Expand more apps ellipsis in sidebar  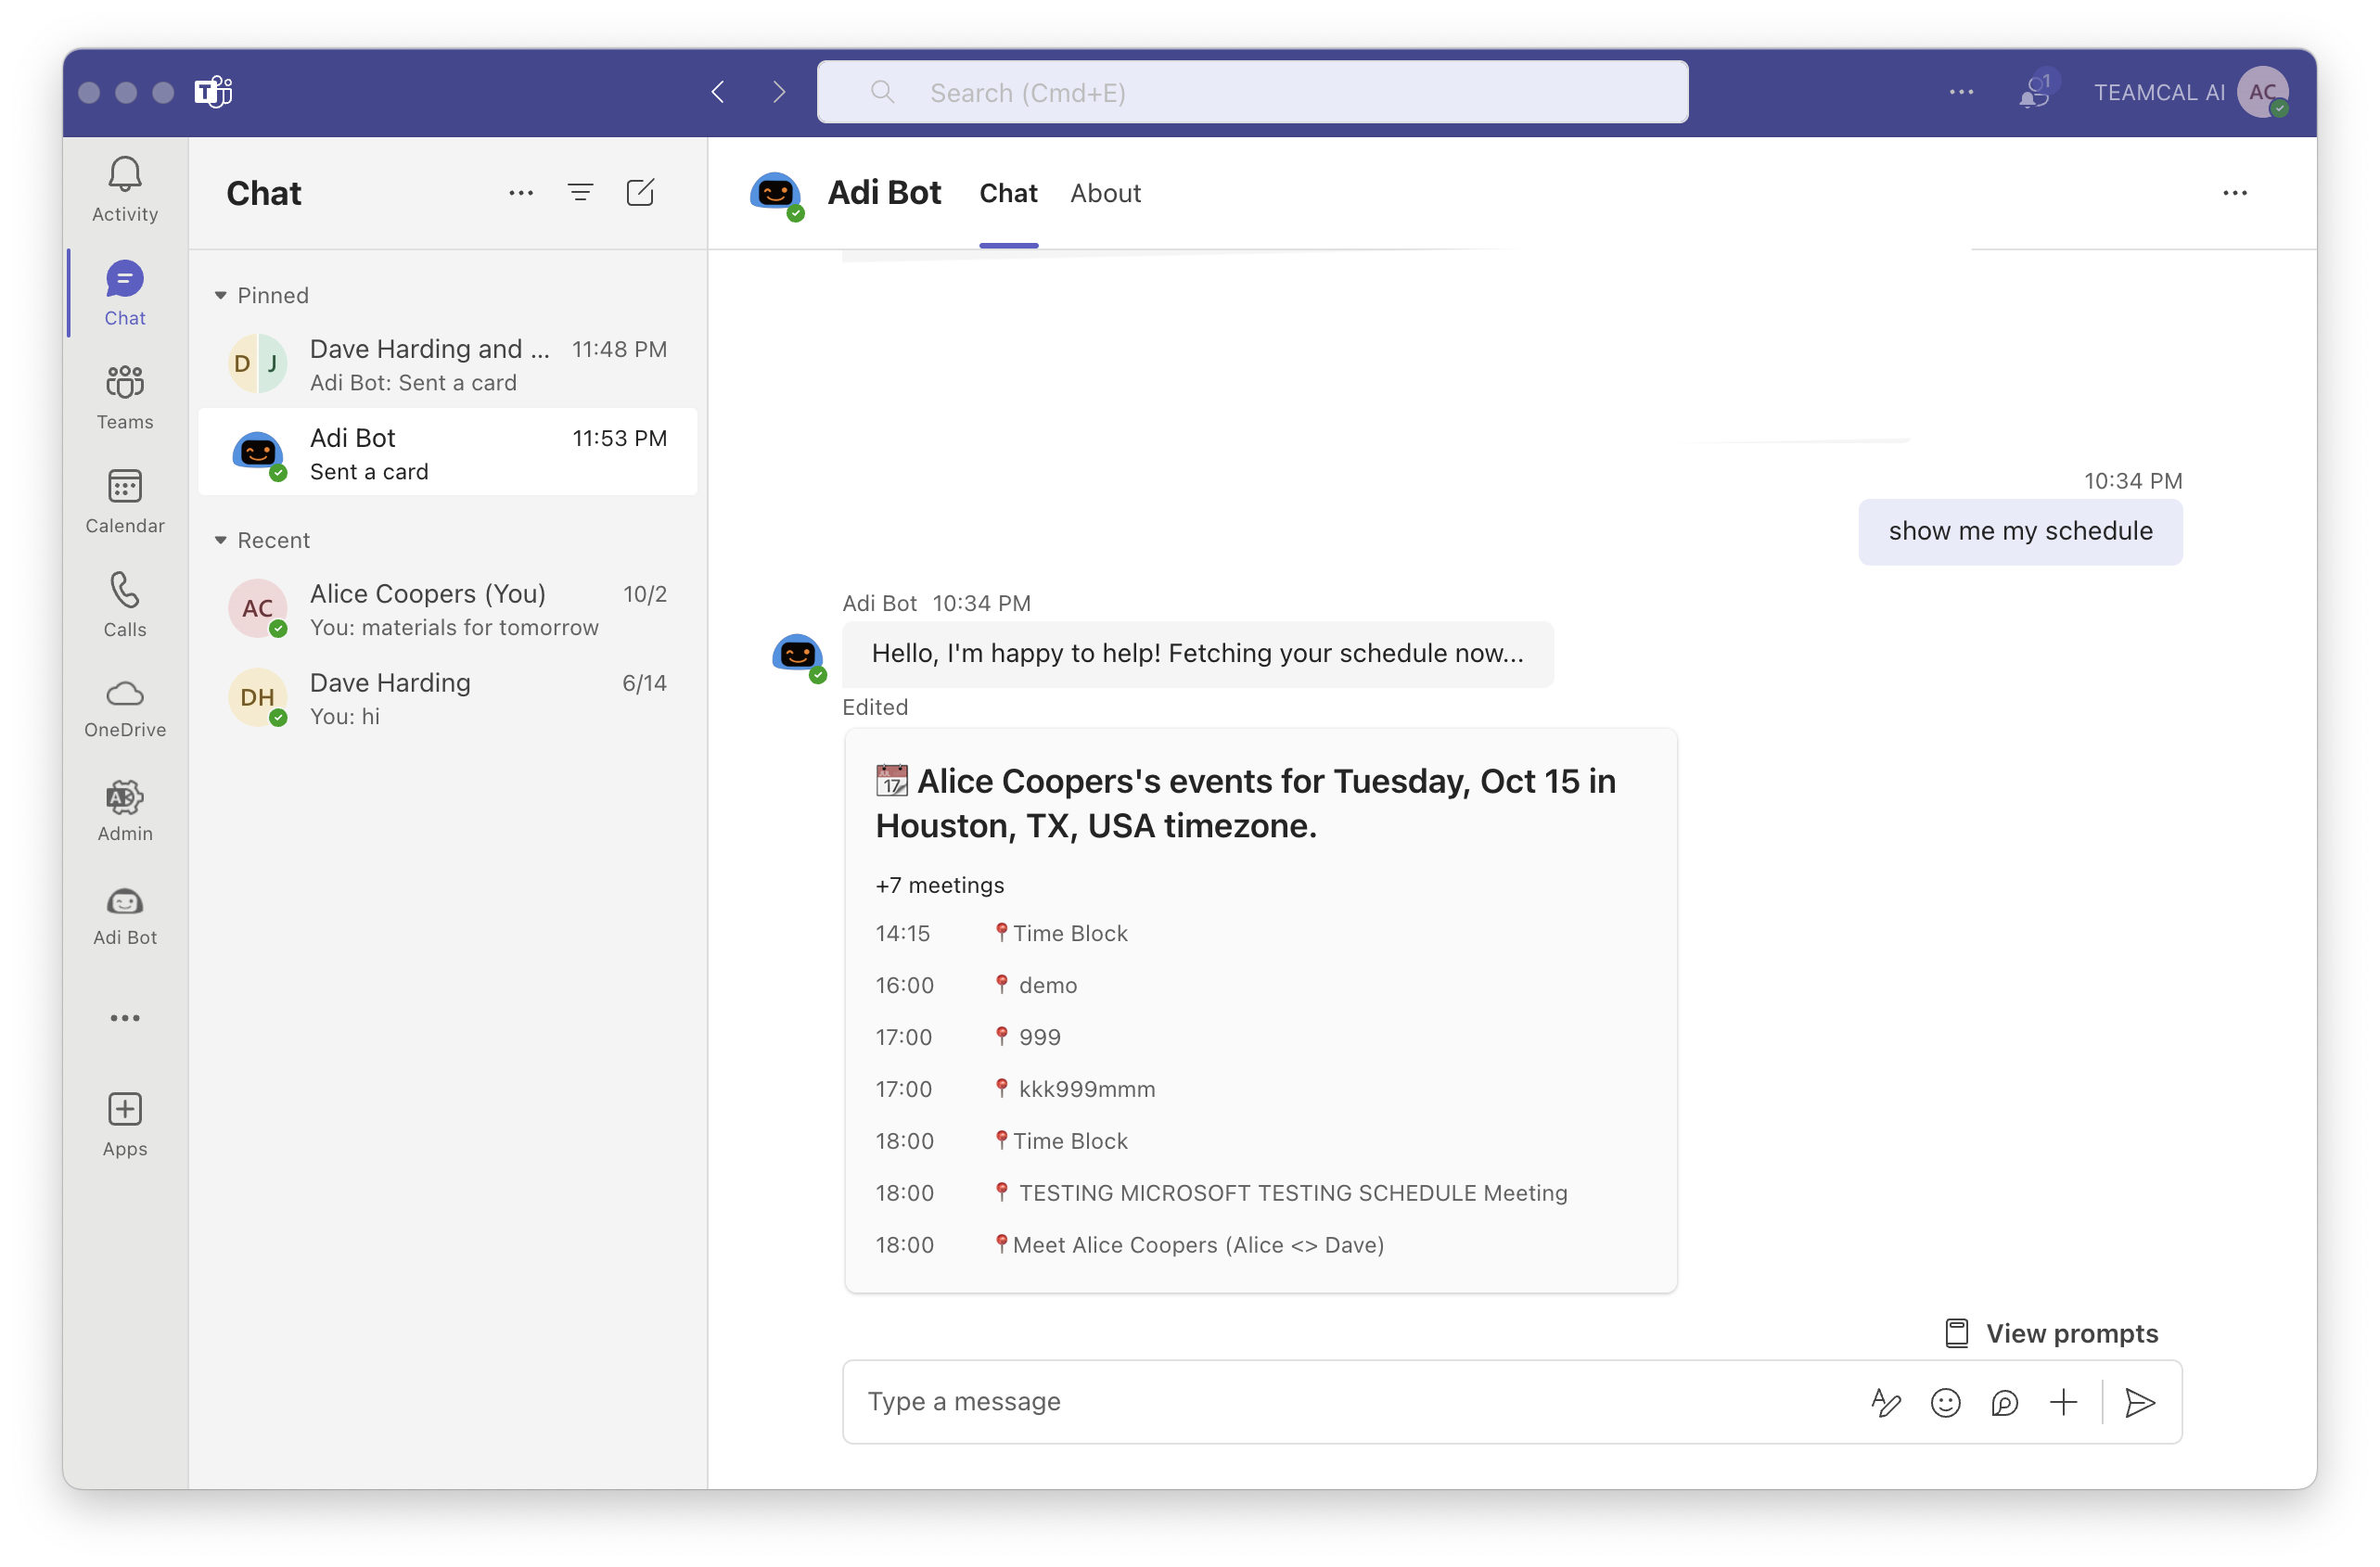tap(125, 1018)
